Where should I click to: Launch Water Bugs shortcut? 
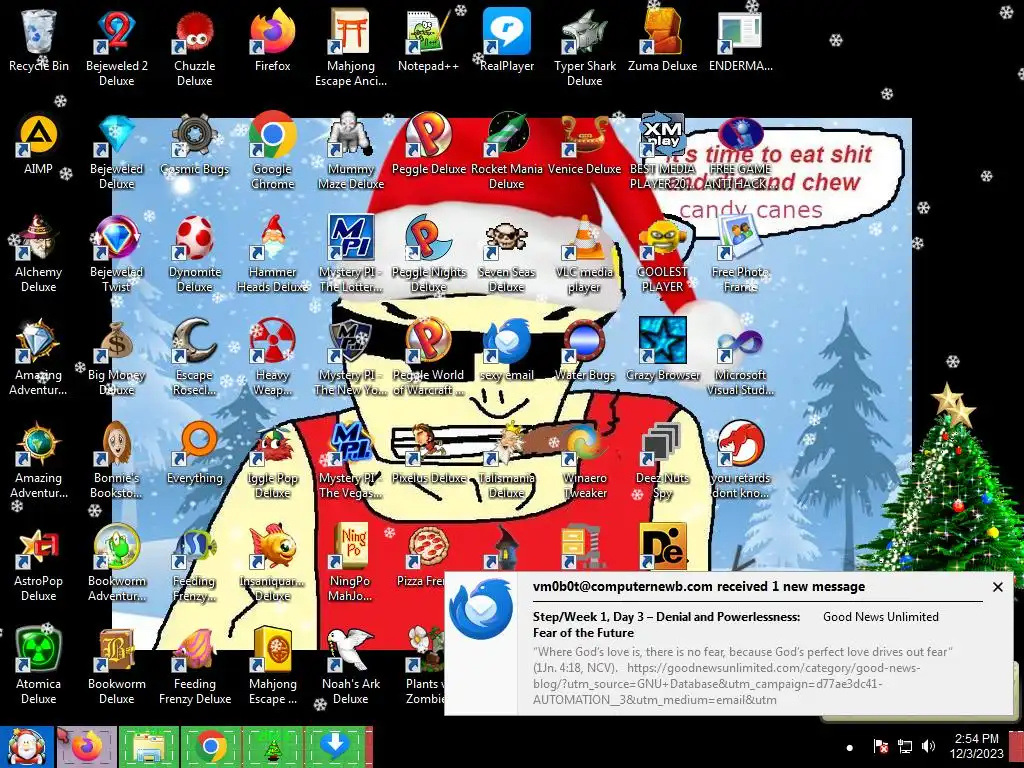tap(584, 349)
